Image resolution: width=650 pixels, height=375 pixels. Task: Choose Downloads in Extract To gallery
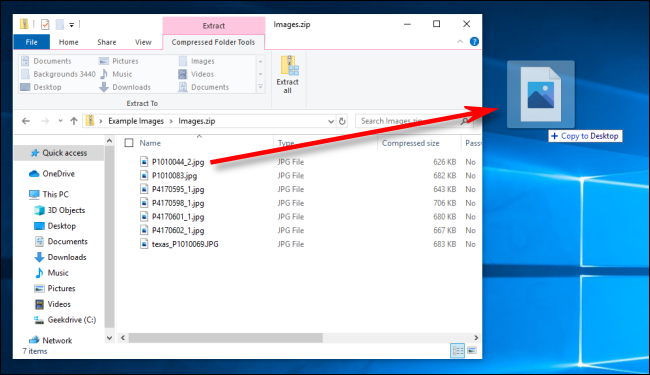coord(125,87)
